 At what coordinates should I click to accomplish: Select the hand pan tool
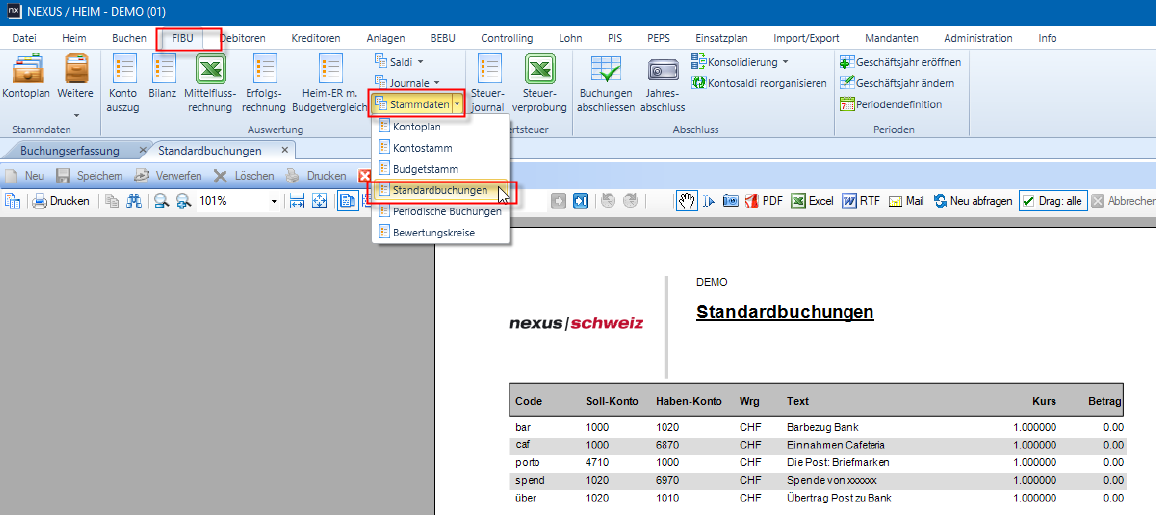tap(686, 201)
